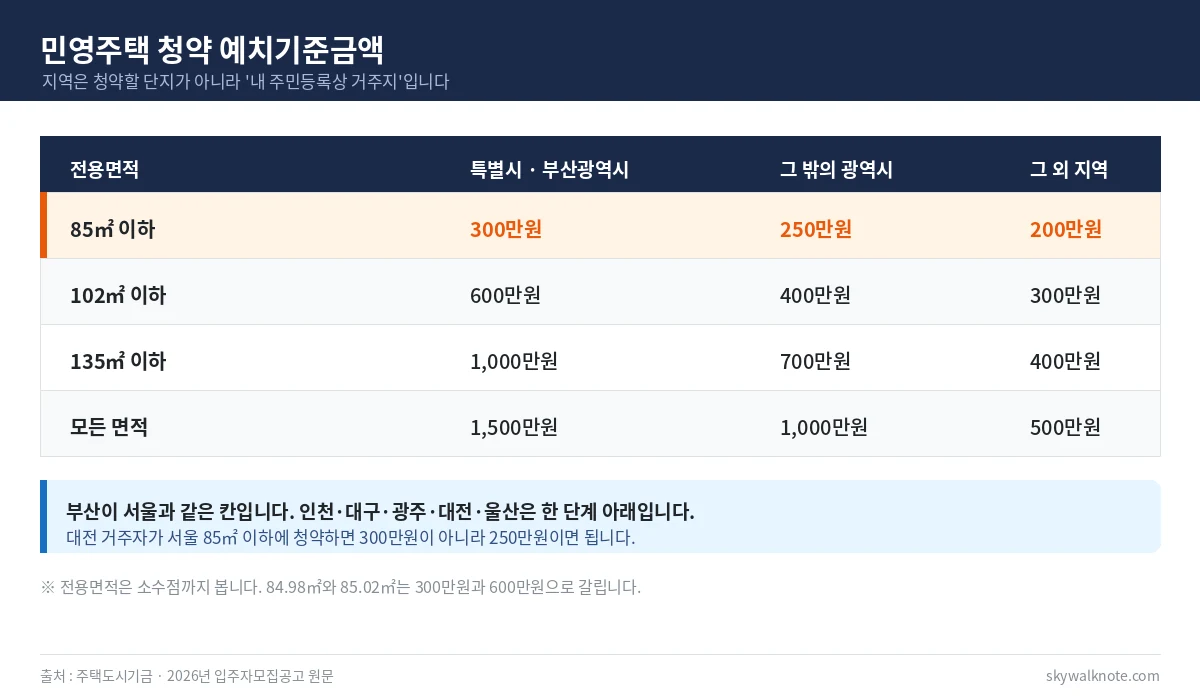
Task: Click the footnote '※ 전용면적은 소수점까지 봅니다'
Action: click(341, 587)
